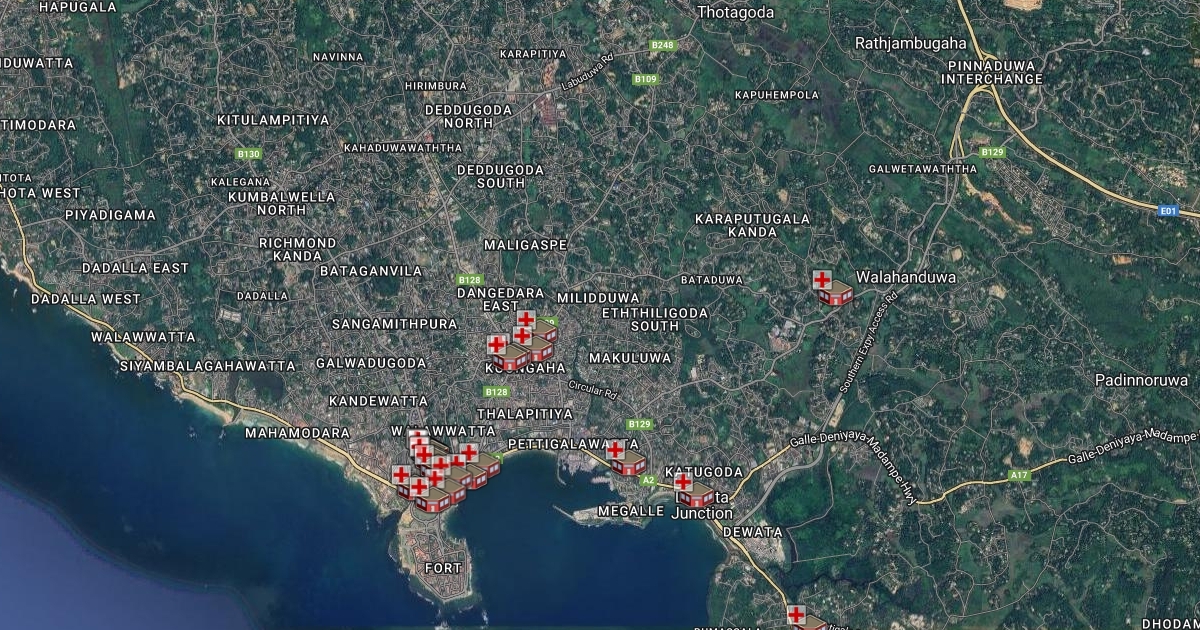This screenshot has width=1200, height=630.
Task: Click the hospital marker near Walahanduwa
Action: [x=831, y=288]
